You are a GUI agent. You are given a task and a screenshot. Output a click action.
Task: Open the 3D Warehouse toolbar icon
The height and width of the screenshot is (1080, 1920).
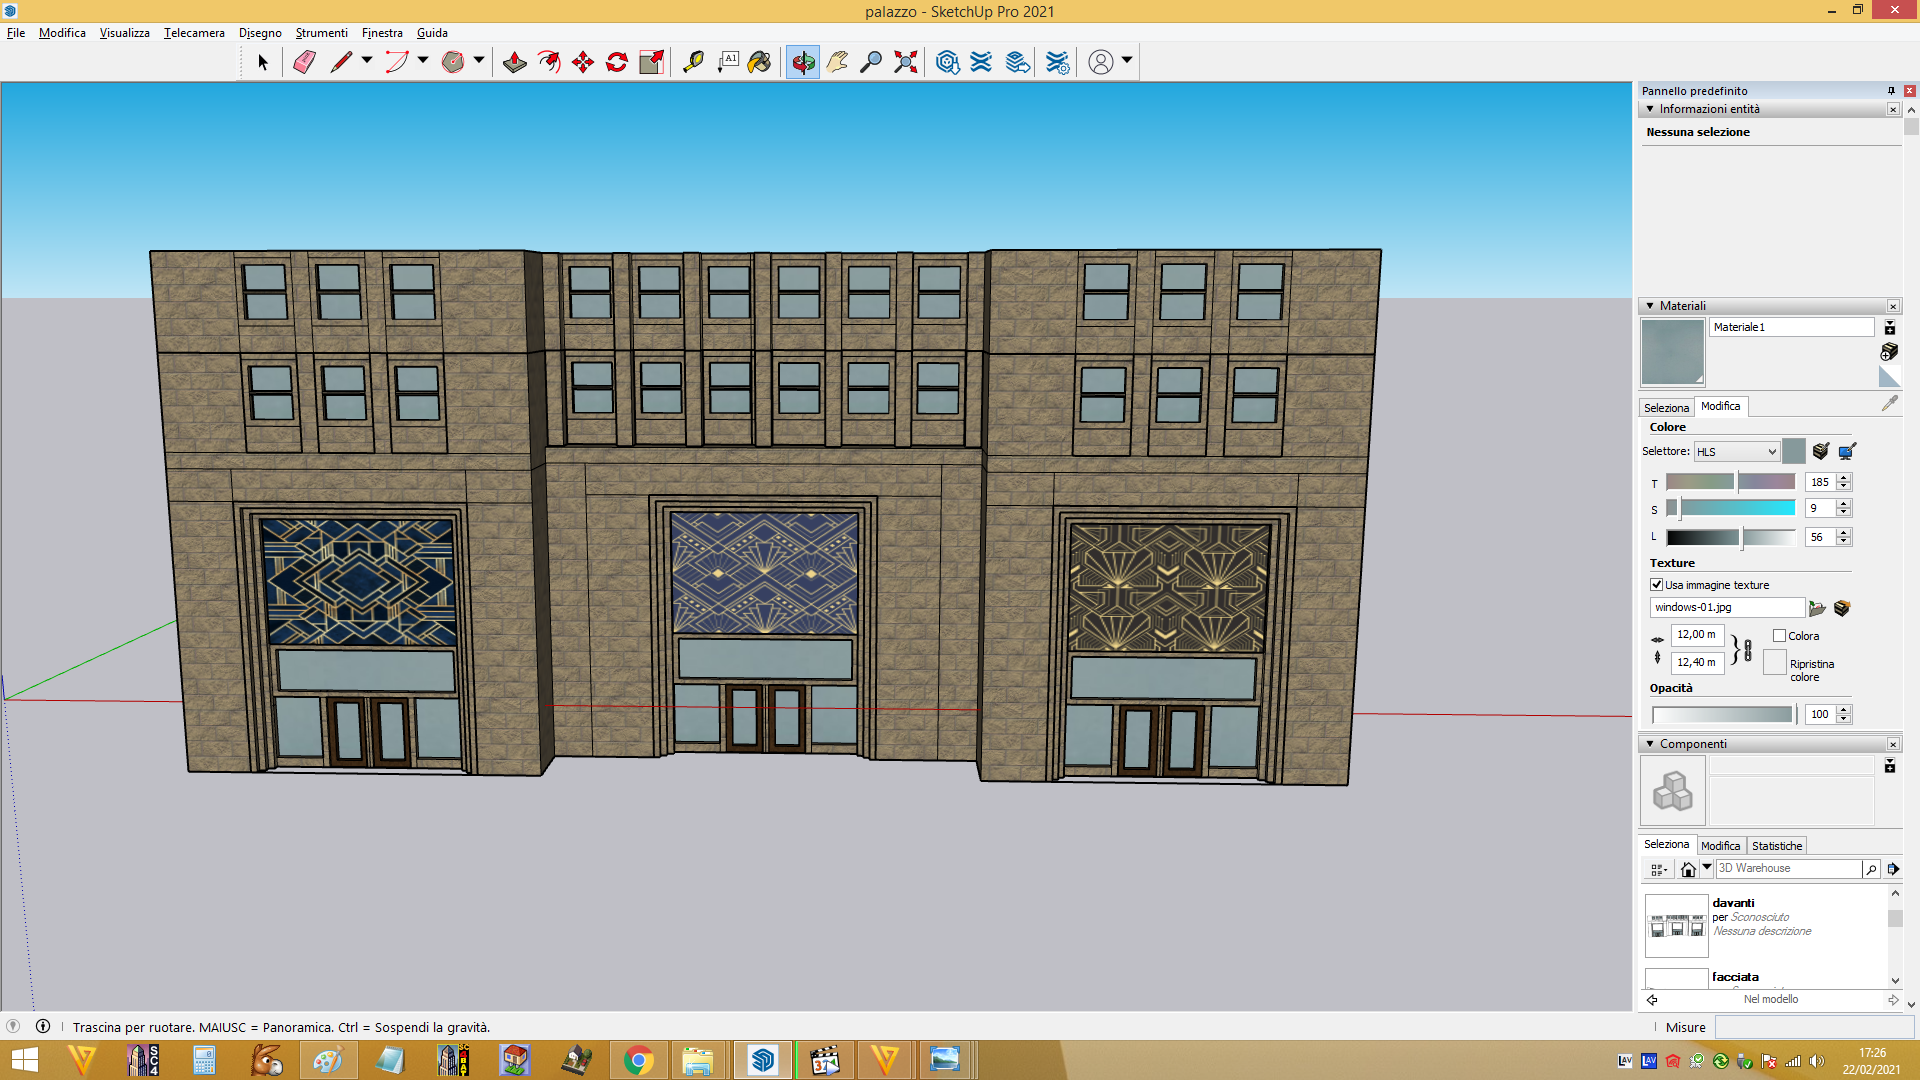(x=947, y=62)
